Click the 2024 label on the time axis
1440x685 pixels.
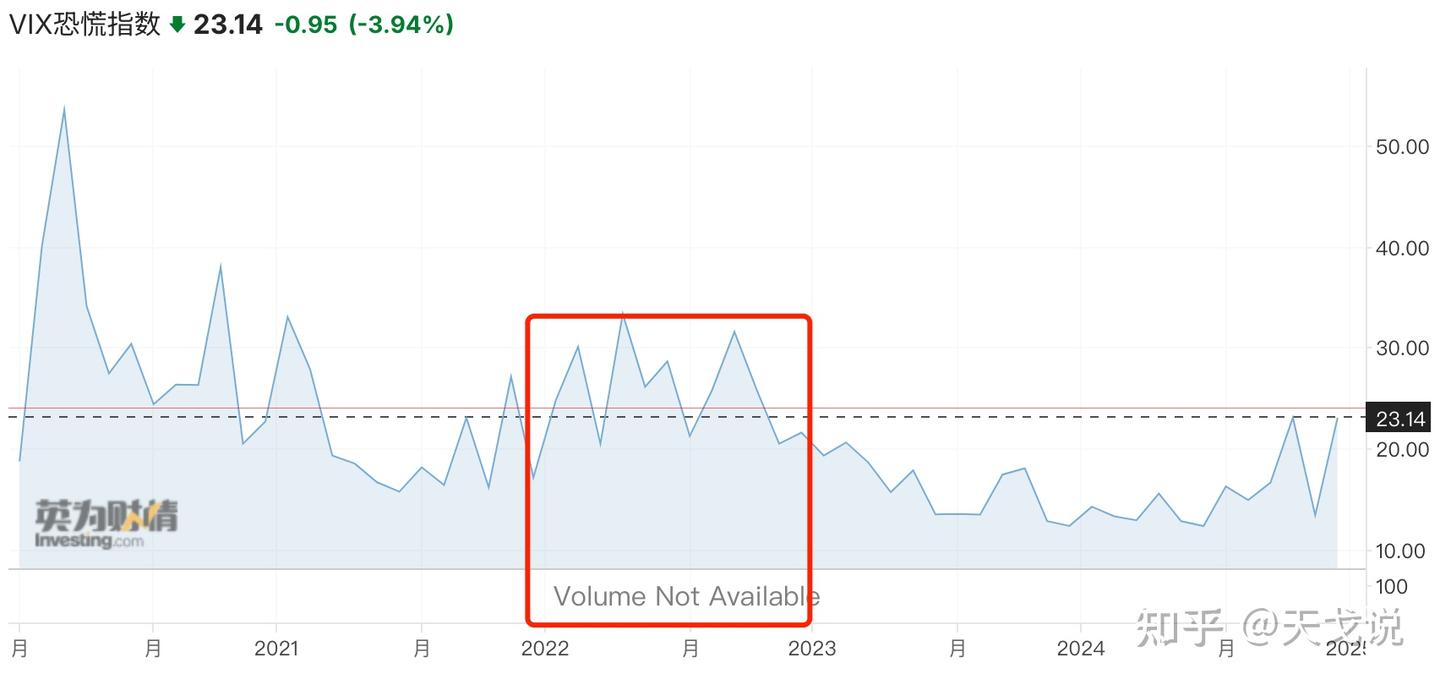1080,649
